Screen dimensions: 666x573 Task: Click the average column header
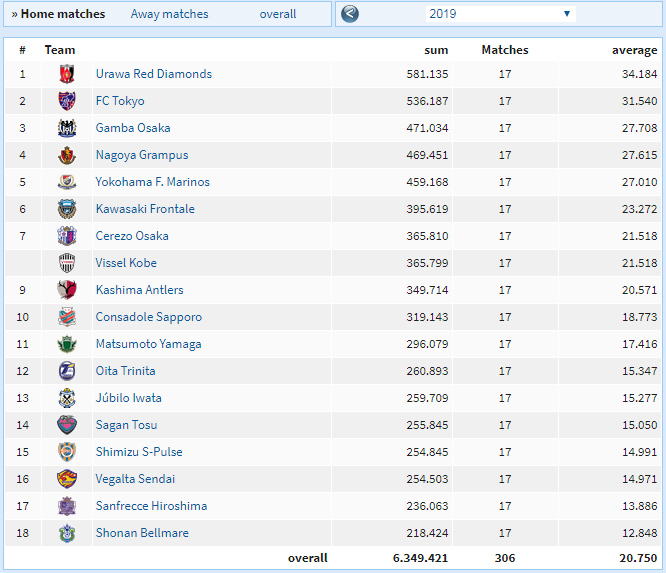[634, 50]
